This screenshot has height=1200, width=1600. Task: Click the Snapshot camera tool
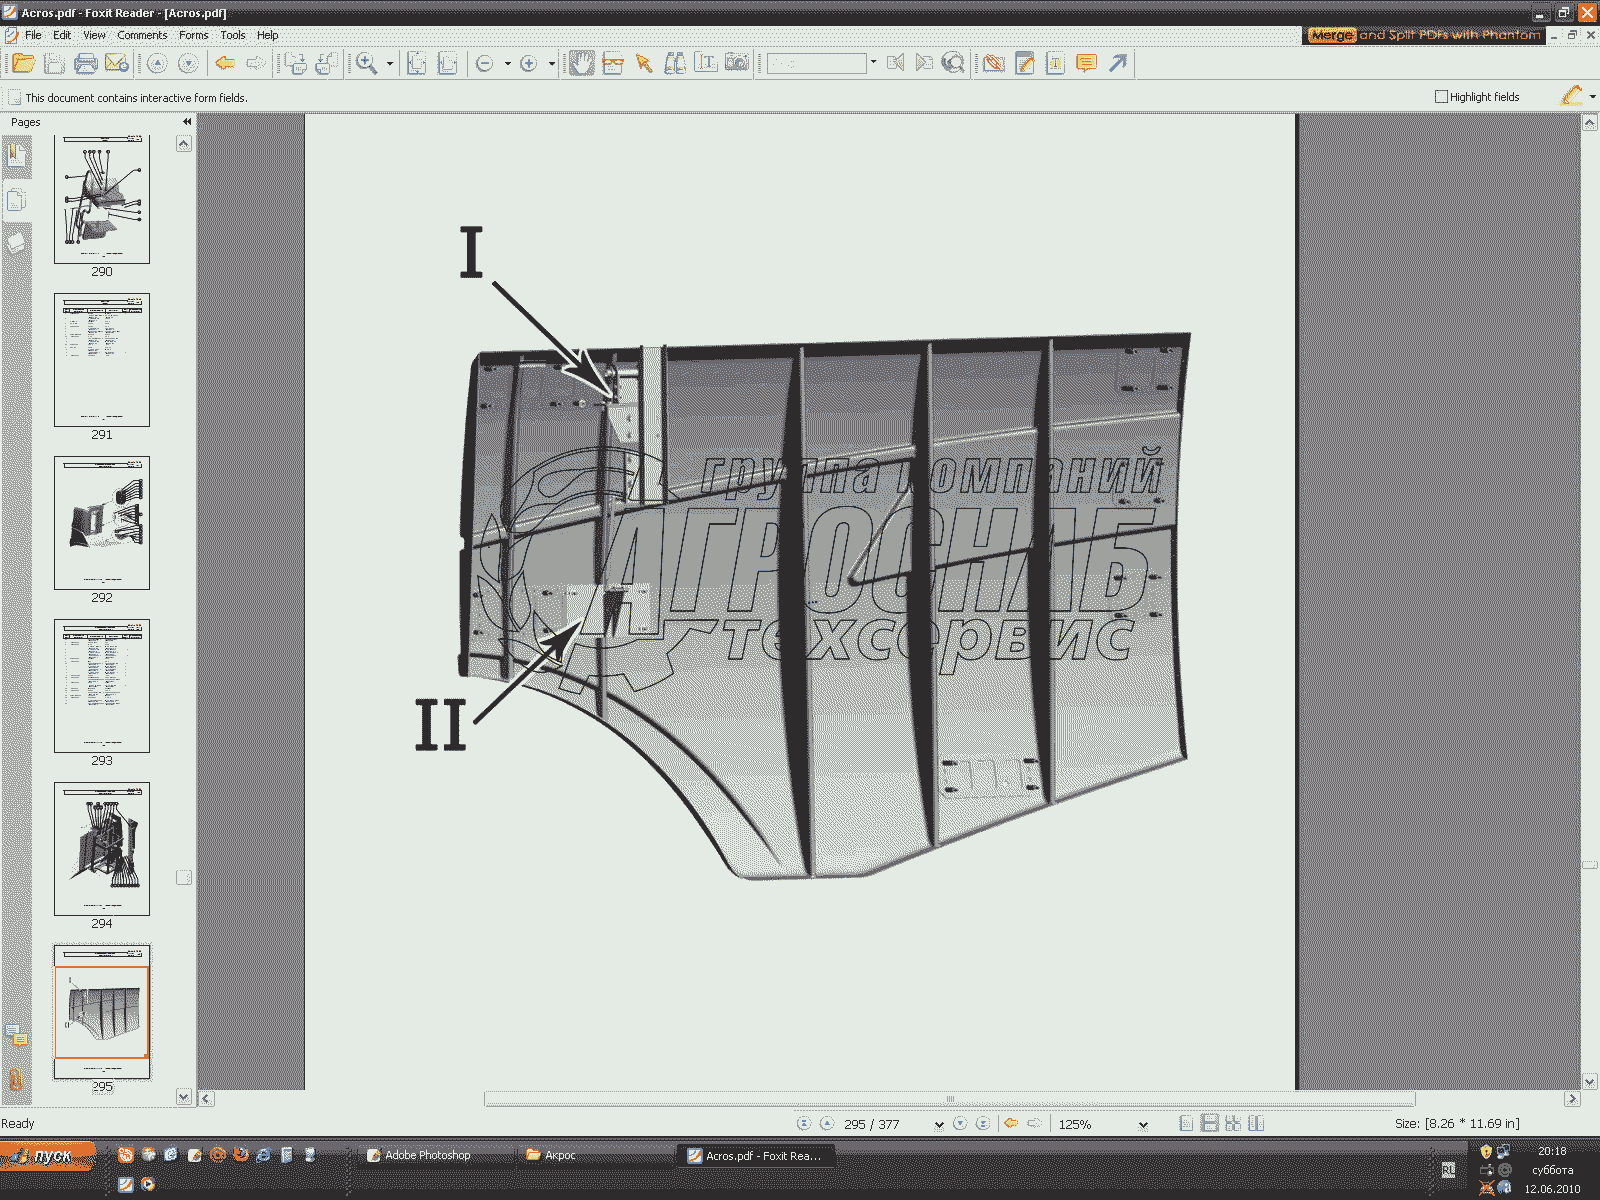[737, 64]
